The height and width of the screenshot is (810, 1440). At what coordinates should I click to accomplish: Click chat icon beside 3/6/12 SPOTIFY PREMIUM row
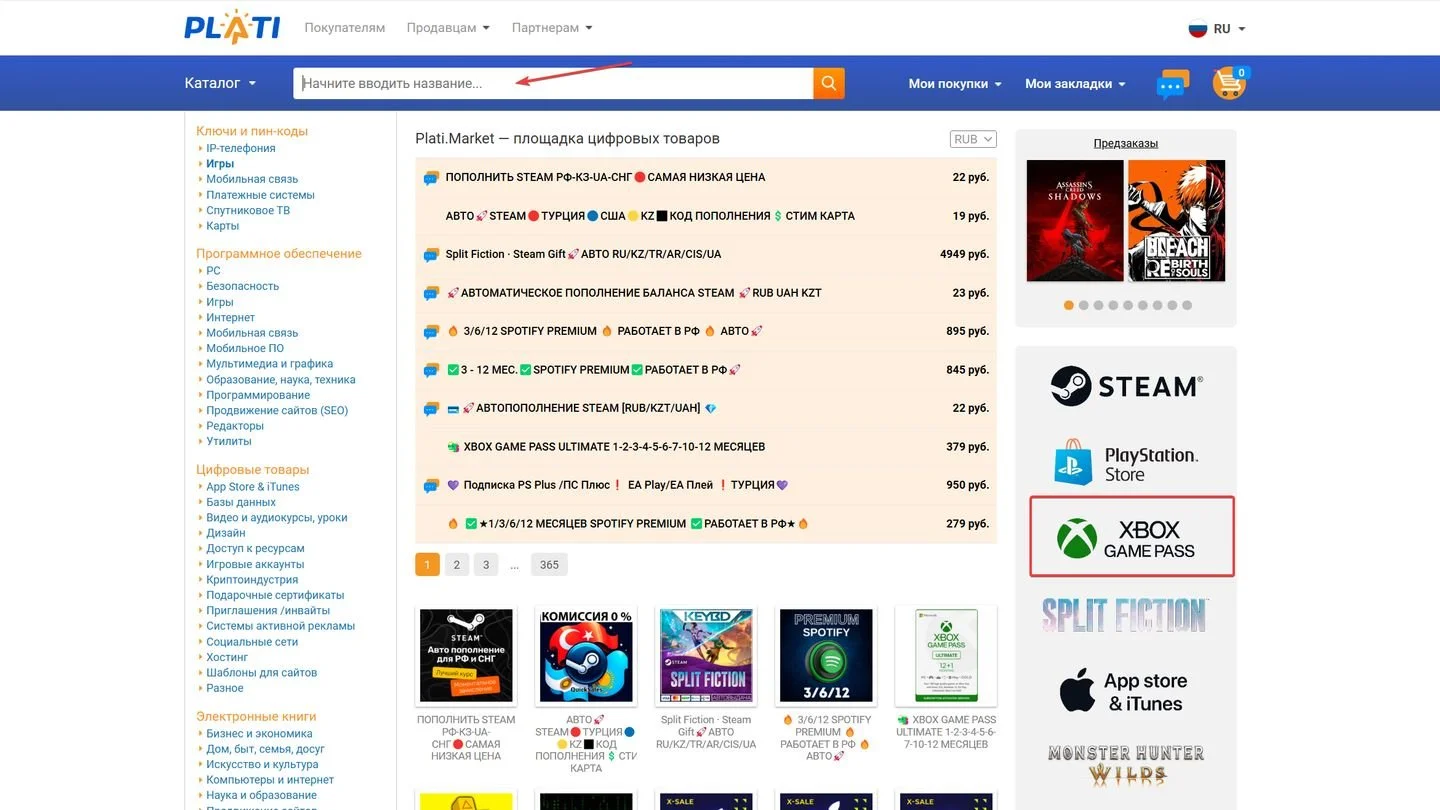tap(431, 332)
